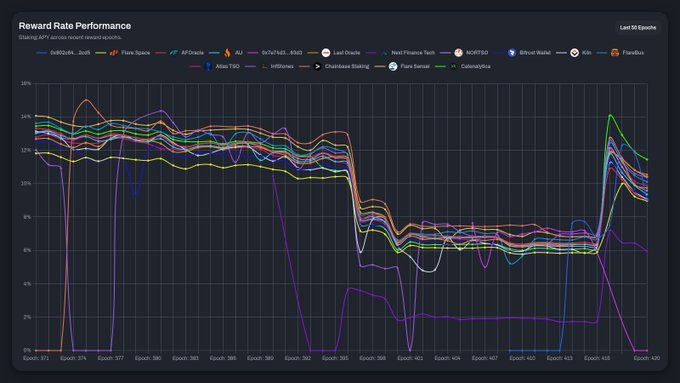Click the Reward Rate Performance heading
Image resolution: width=680 pixels, height=383 pixels.
(x=75, y=26)
